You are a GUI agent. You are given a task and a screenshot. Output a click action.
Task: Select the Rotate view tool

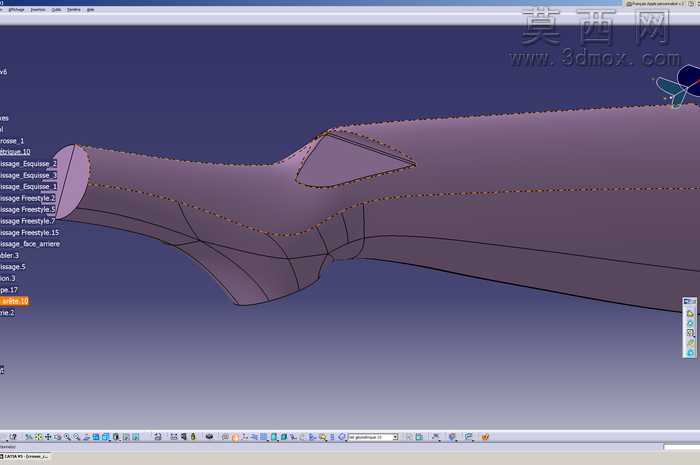(58, 437)
